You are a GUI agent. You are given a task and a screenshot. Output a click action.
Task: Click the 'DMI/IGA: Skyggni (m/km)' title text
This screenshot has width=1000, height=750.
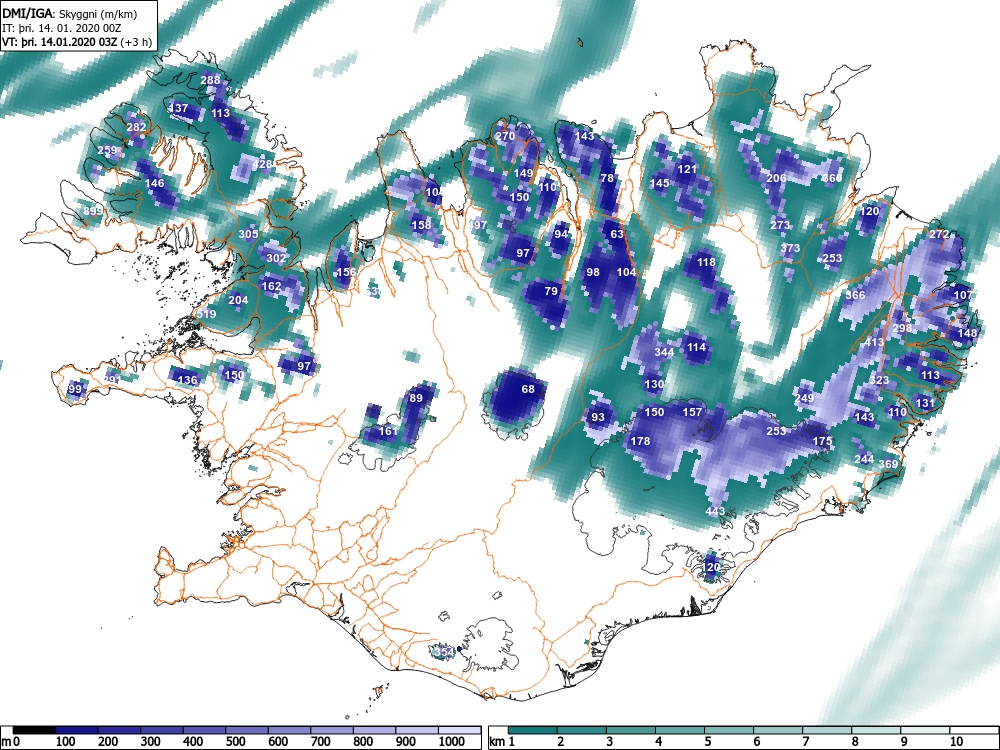pos(70,14)
